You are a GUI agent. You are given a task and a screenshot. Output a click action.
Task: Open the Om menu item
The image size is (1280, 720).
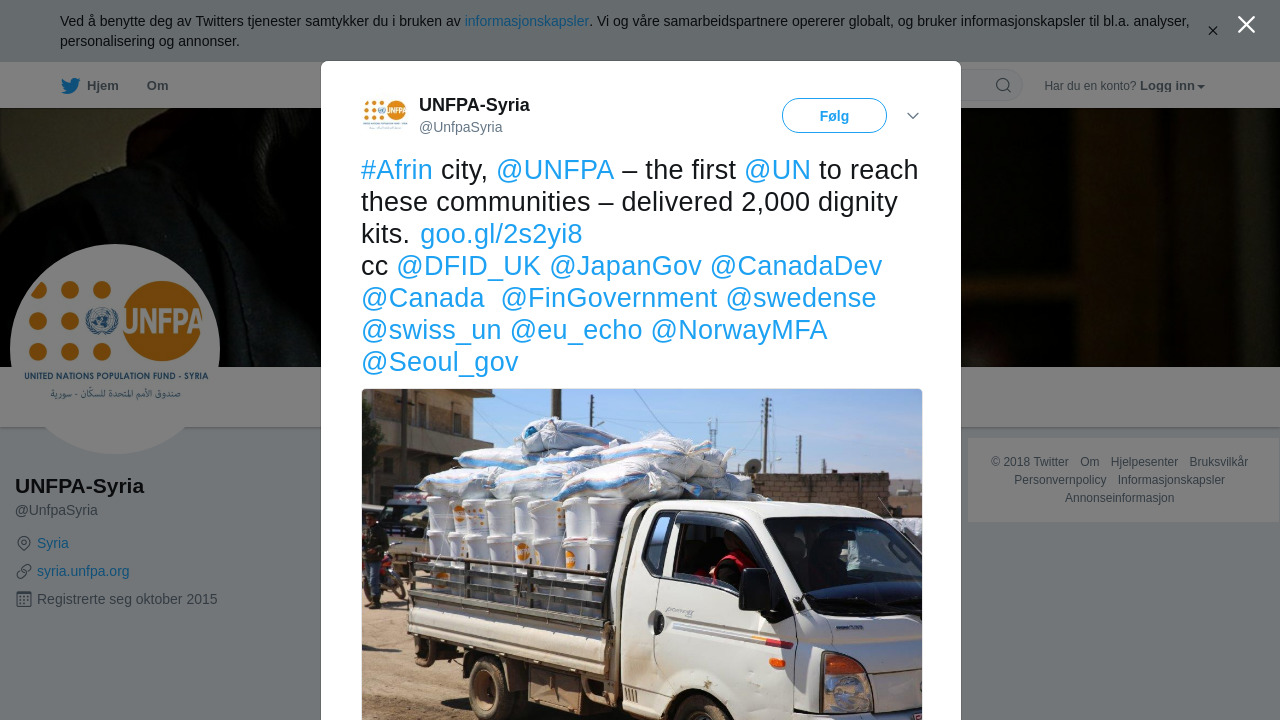tap(158, 86)
